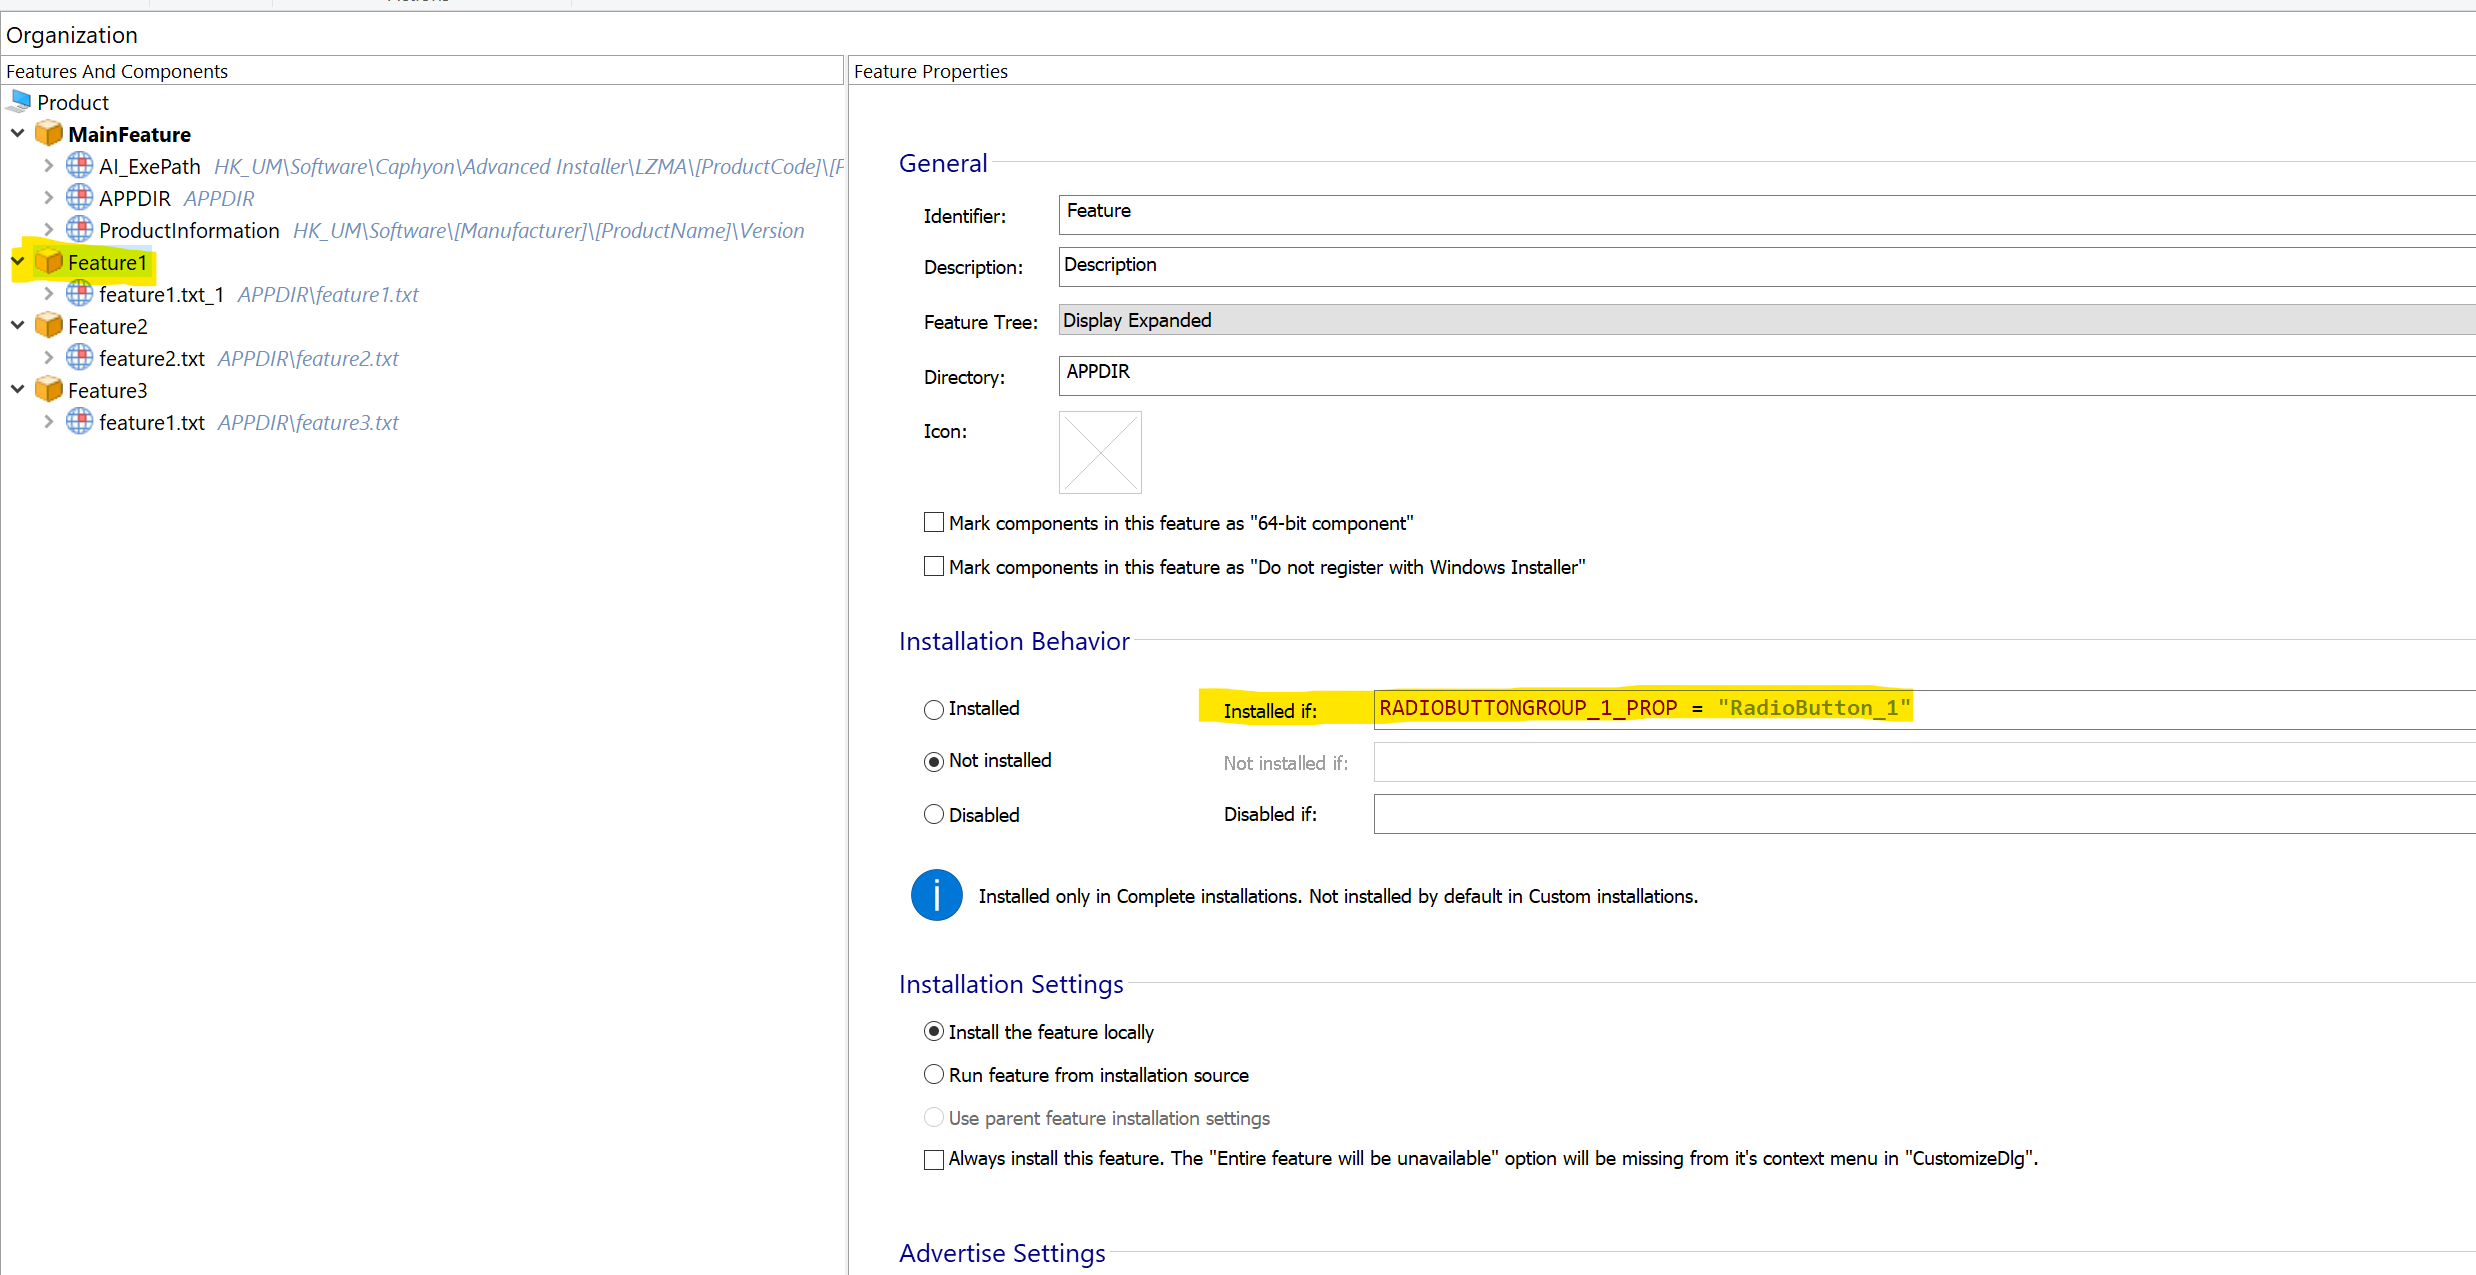This screenshot has height=1275, width=2476.
Task: Click the feature1.txt component icon under Feature3
Action: coord(80,421)
